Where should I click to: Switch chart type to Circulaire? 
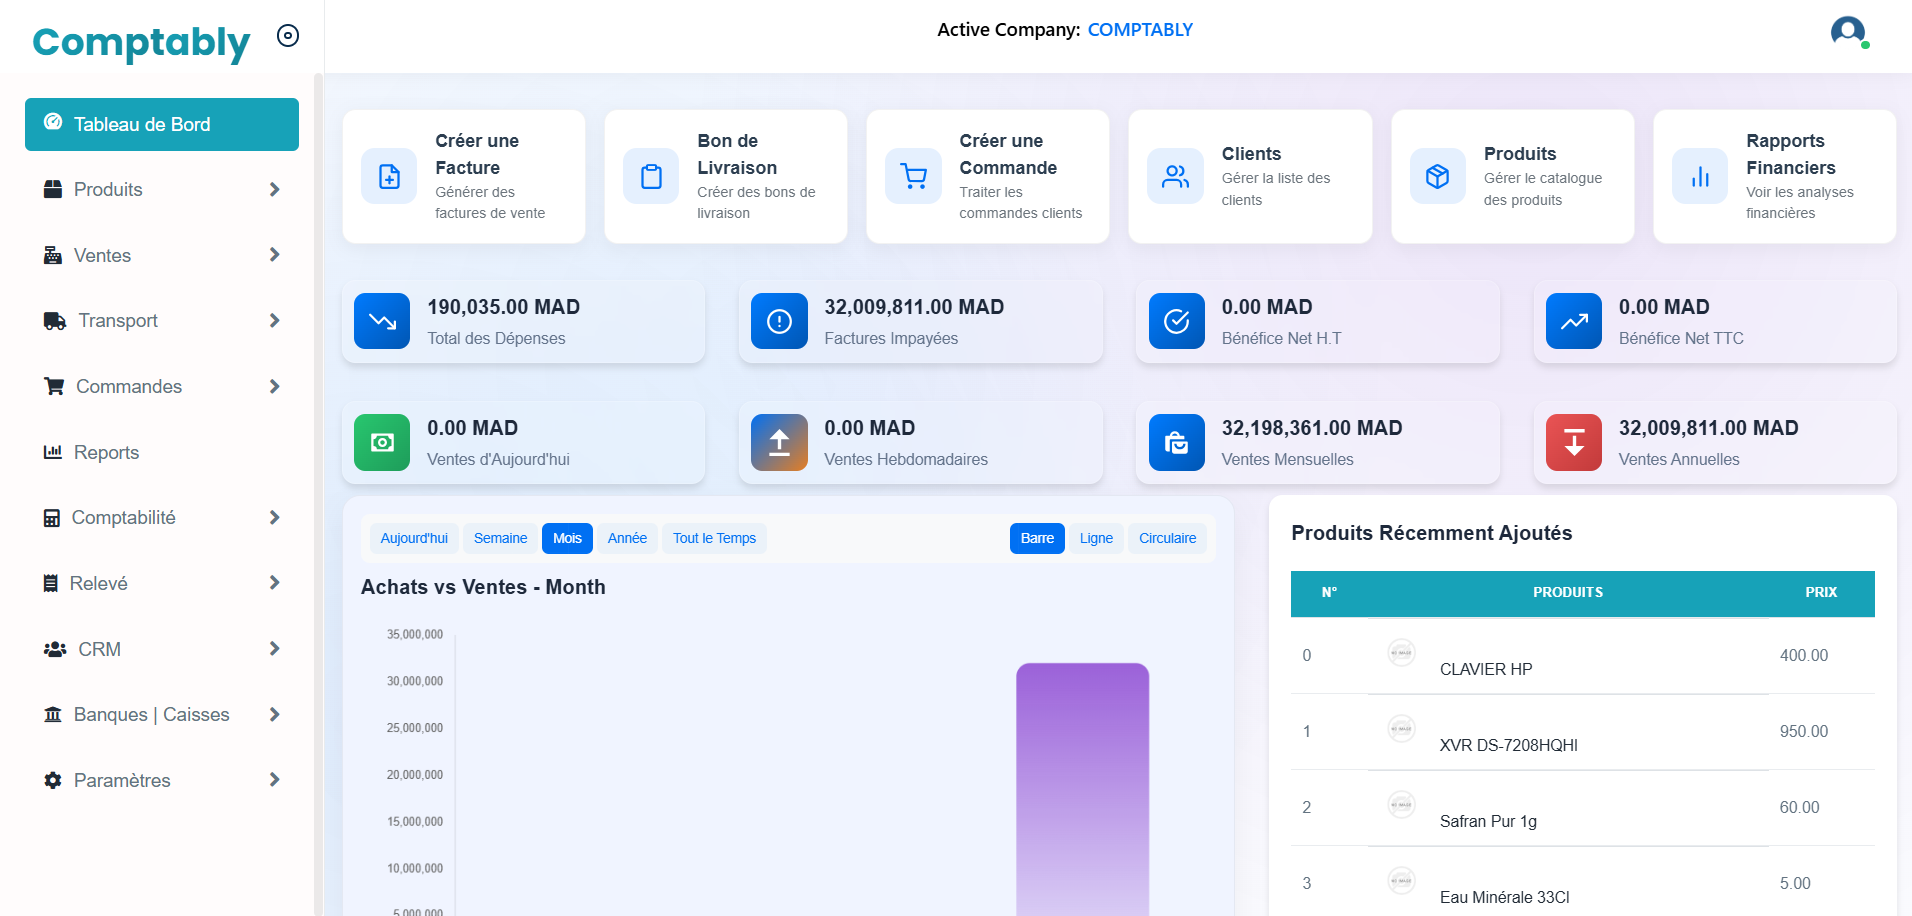[1167, 538]
